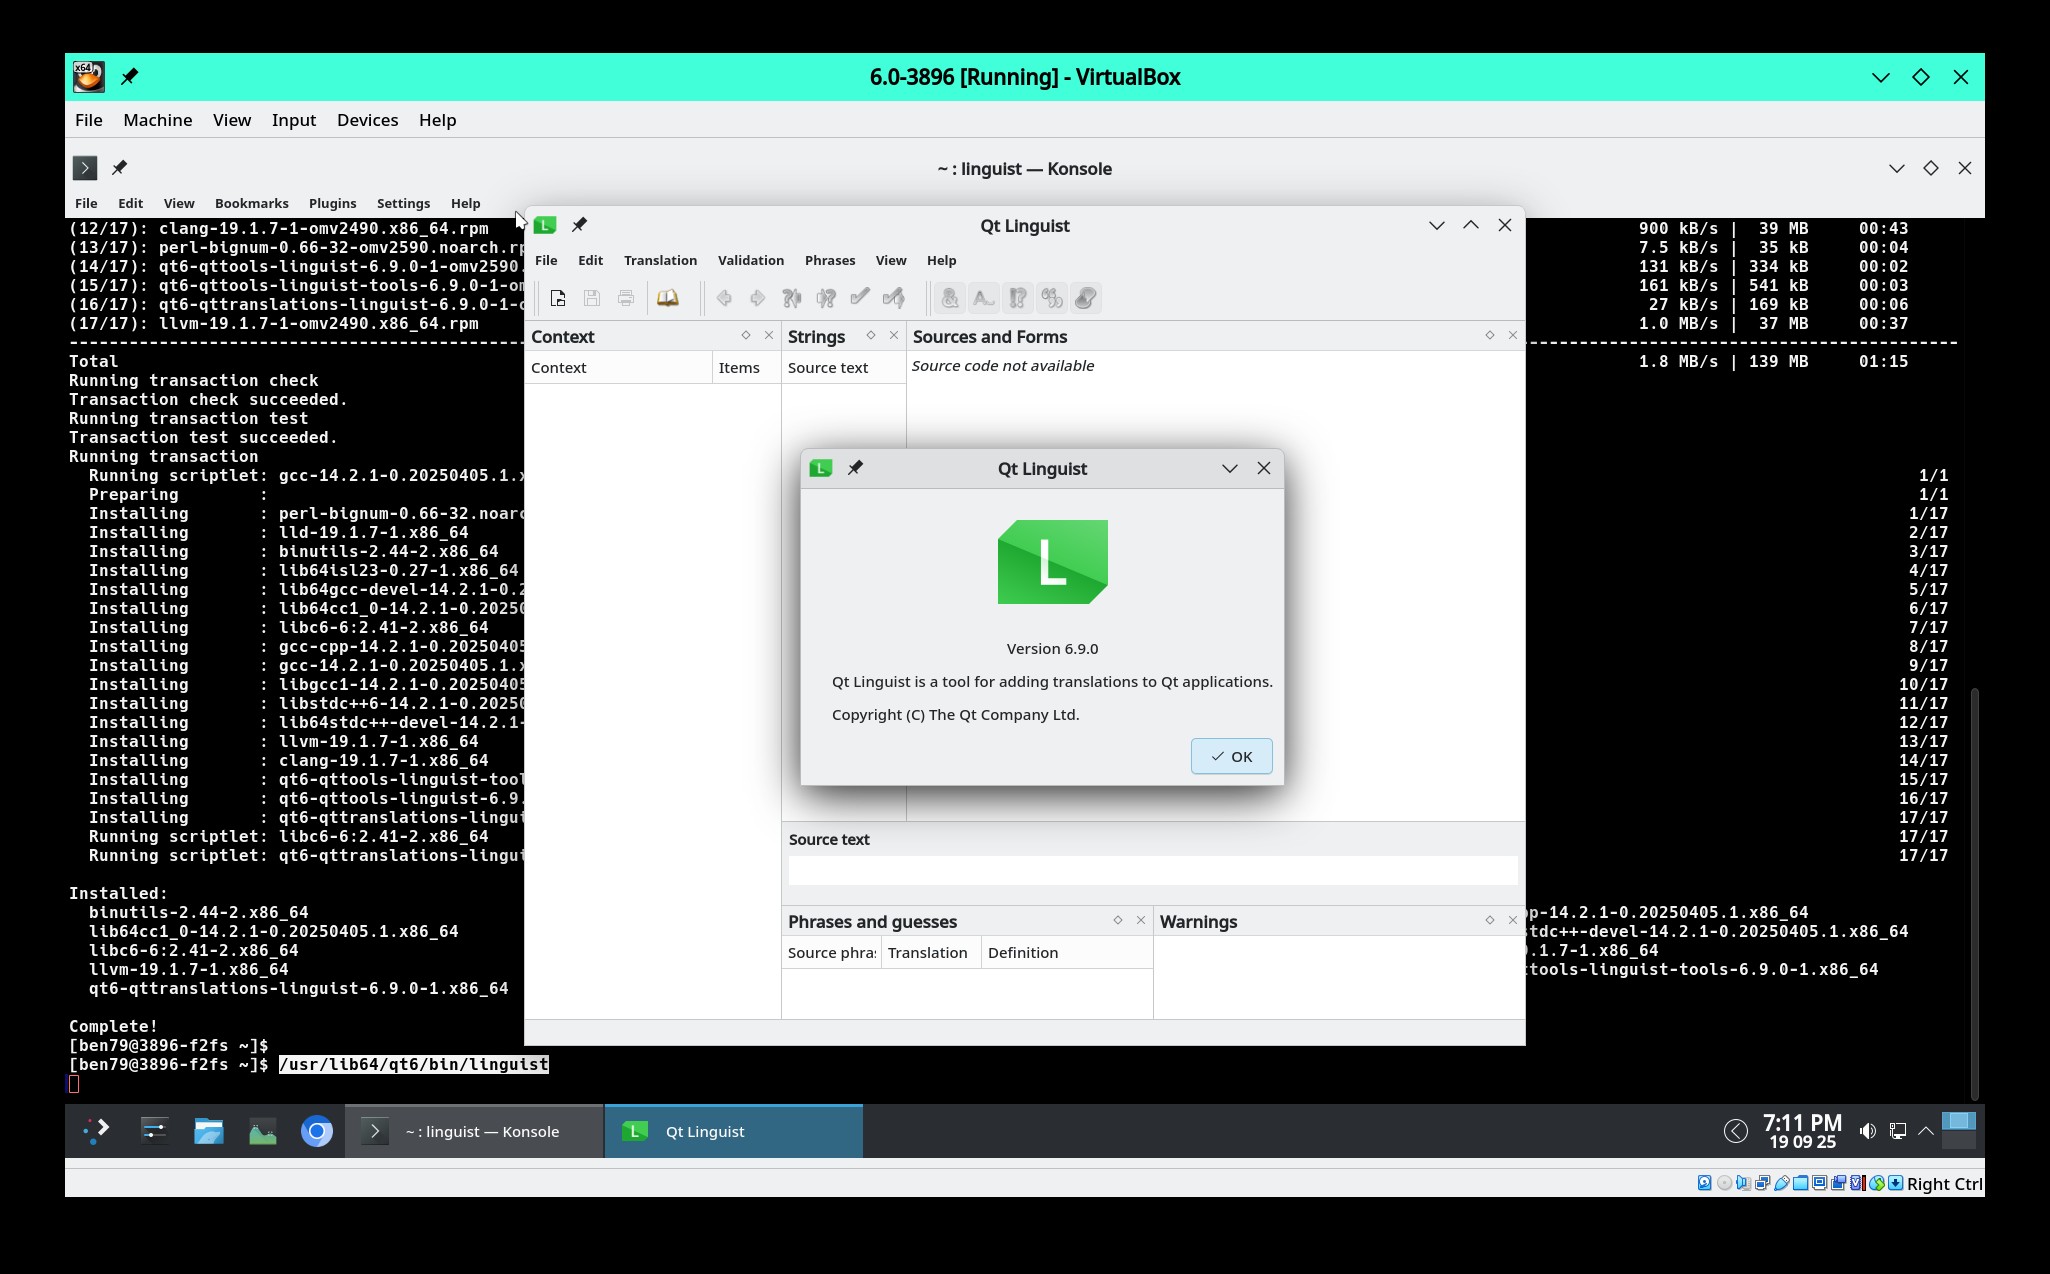This screenshot has height=1274, width=2050.
Task: Click the Previous item arrow icon
Action: pyautogui.click(x=724, y=298)
